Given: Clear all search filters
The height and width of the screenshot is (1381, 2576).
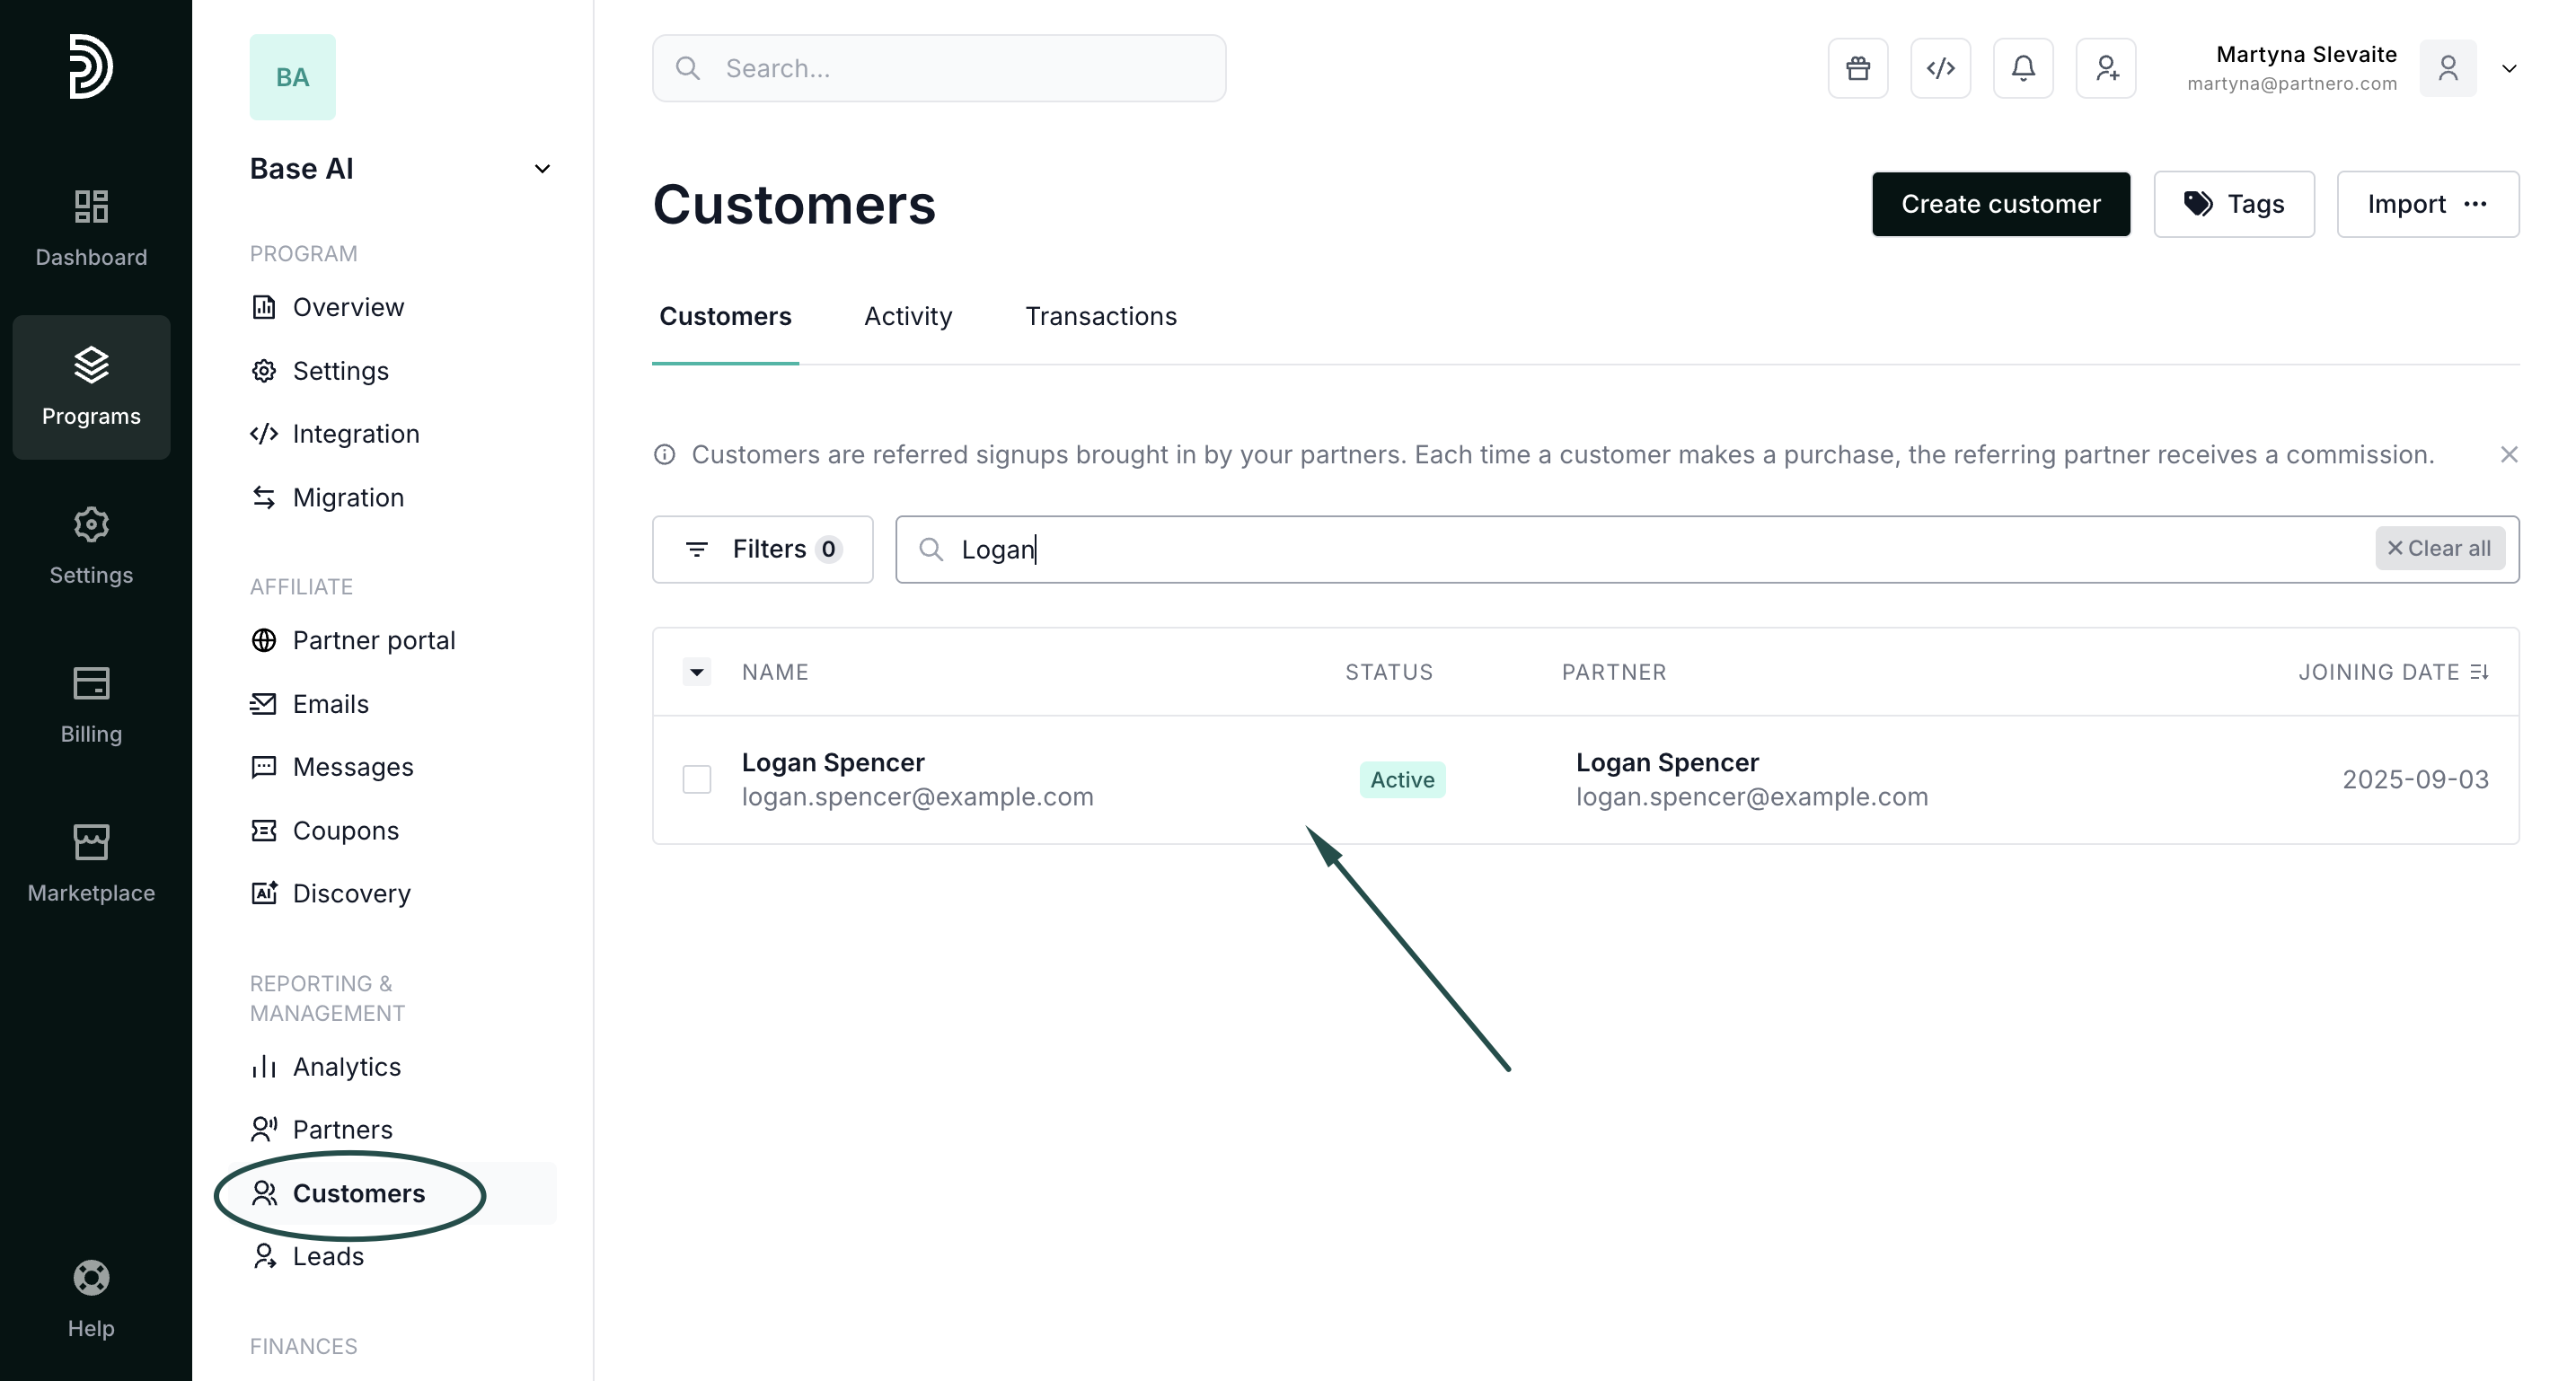Looking at the screenshot, I should pos(2439,549).
